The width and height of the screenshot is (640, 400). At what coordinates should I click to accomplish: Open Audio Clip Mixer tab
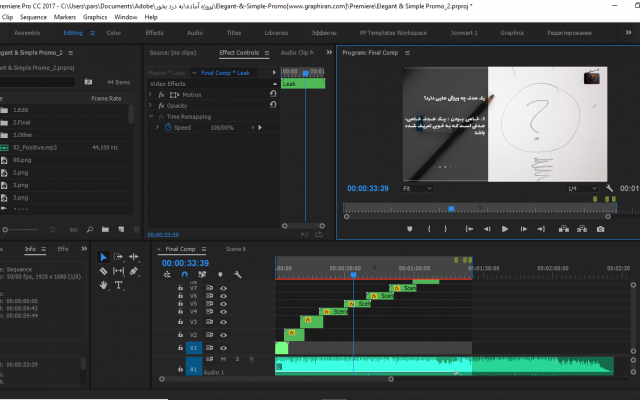pos(297,53)
